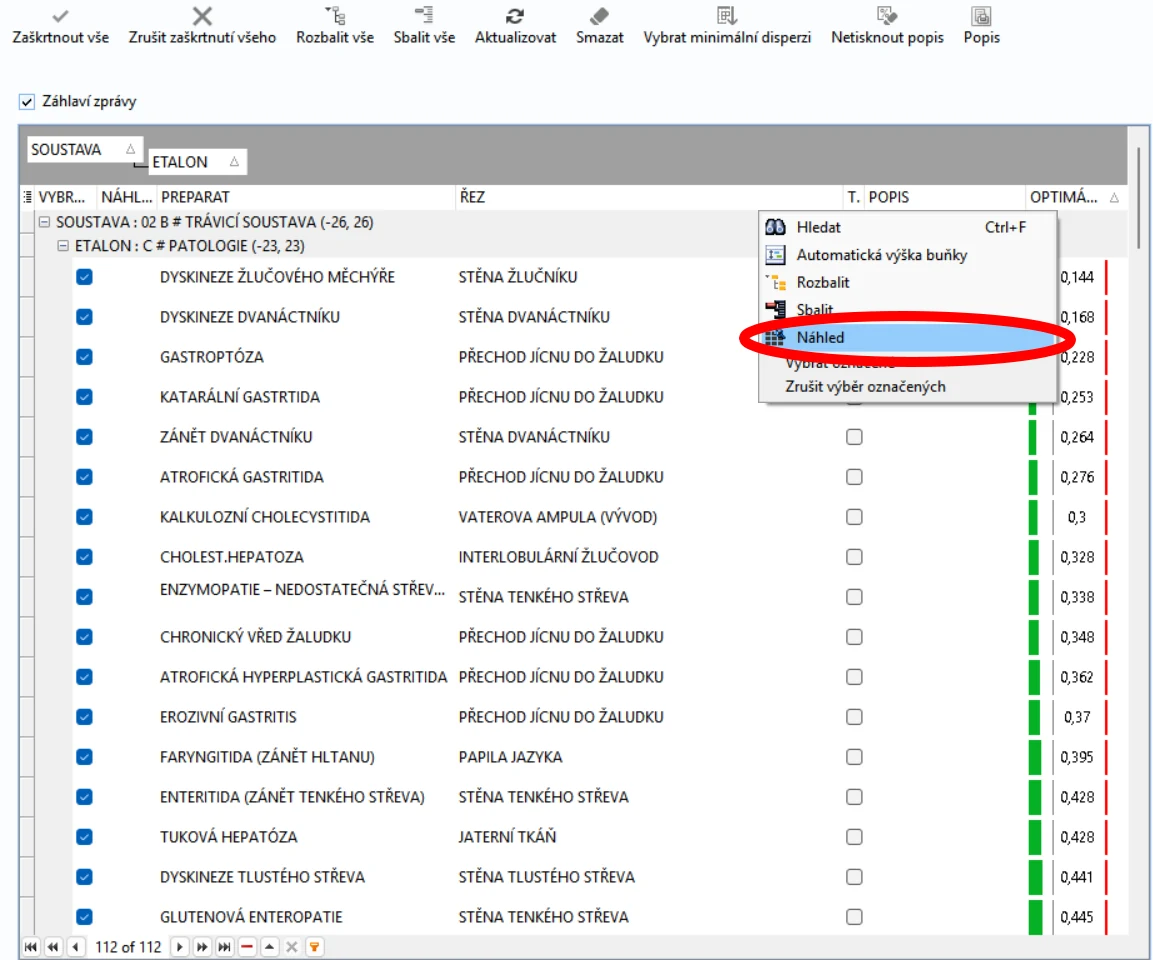Screen dimensions: 1153x960
Task: Uncheck the GASTROPTÓZA row checkbox
Action: 85,357
